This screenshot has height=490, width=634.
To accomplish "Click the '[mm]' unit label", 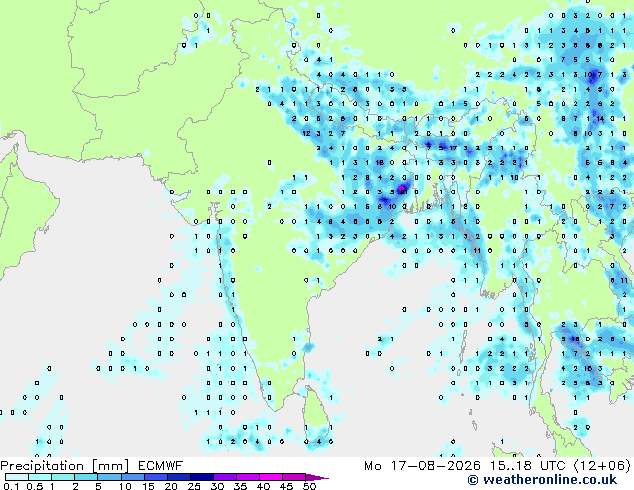I will point(110,466).
